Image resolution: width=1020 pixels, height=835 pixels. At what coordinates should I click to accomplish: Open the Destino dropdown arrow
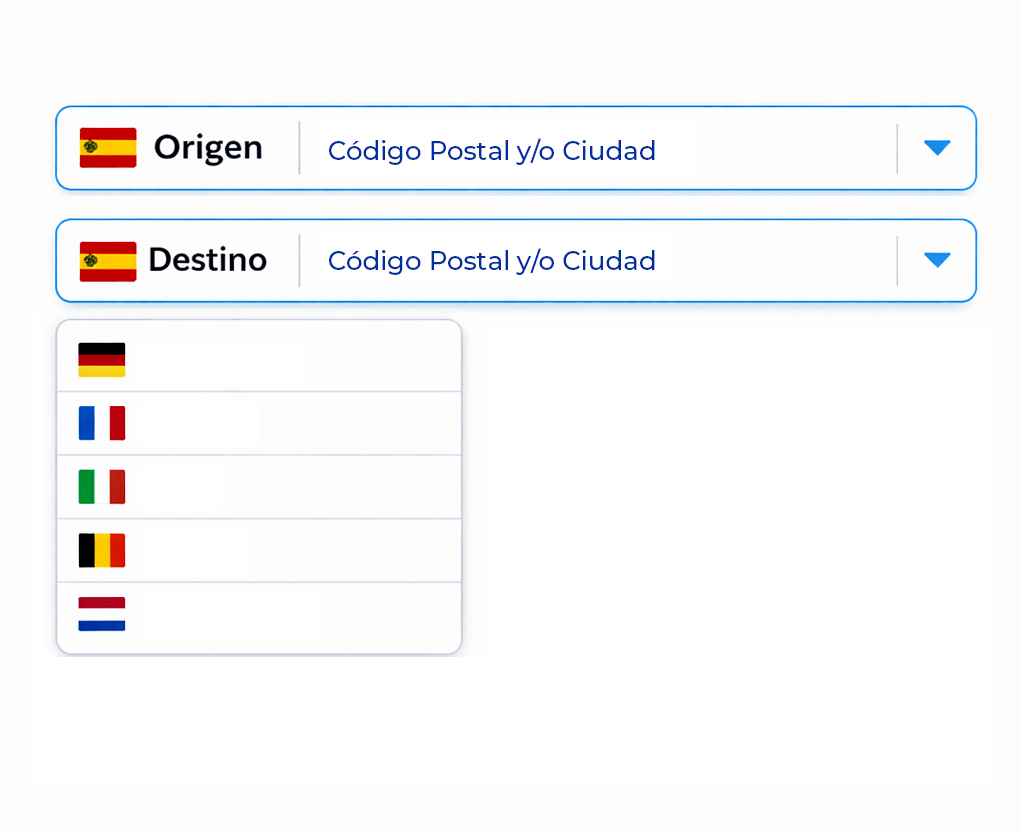point(937,260)
